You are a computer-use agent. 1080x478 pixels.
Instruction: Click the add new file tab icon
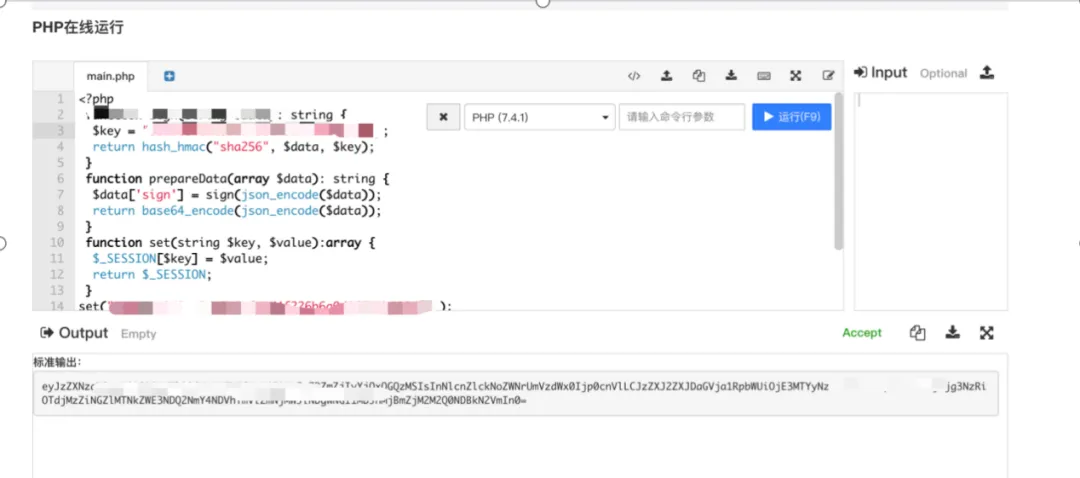coord(169,76)
